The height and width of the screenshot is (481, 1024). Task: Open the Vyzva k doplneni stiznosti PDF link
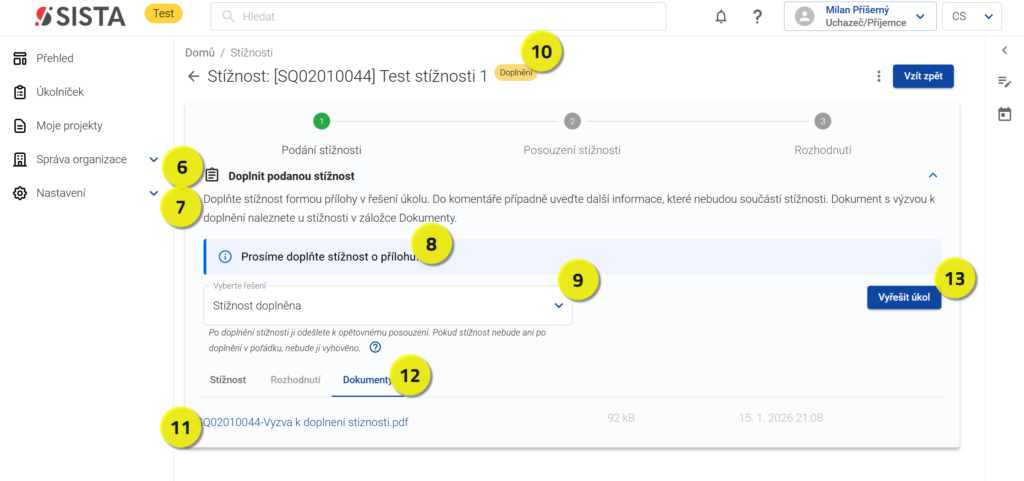coord(306,422)
